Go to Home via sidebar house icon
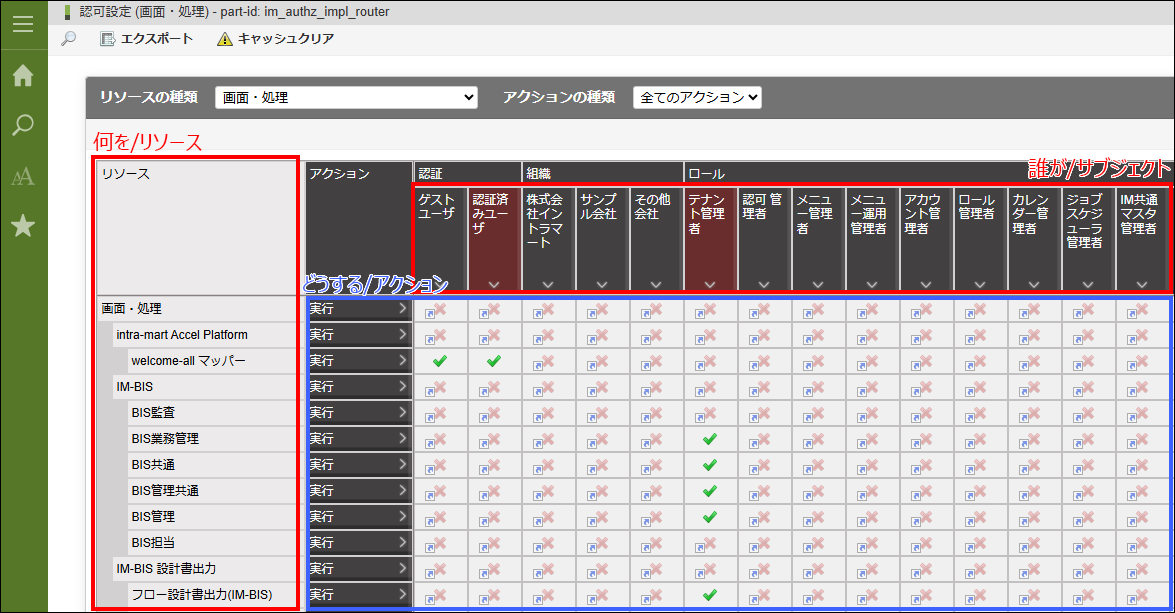The width and height of the screenshot is (1175, 613). (23, 76)
